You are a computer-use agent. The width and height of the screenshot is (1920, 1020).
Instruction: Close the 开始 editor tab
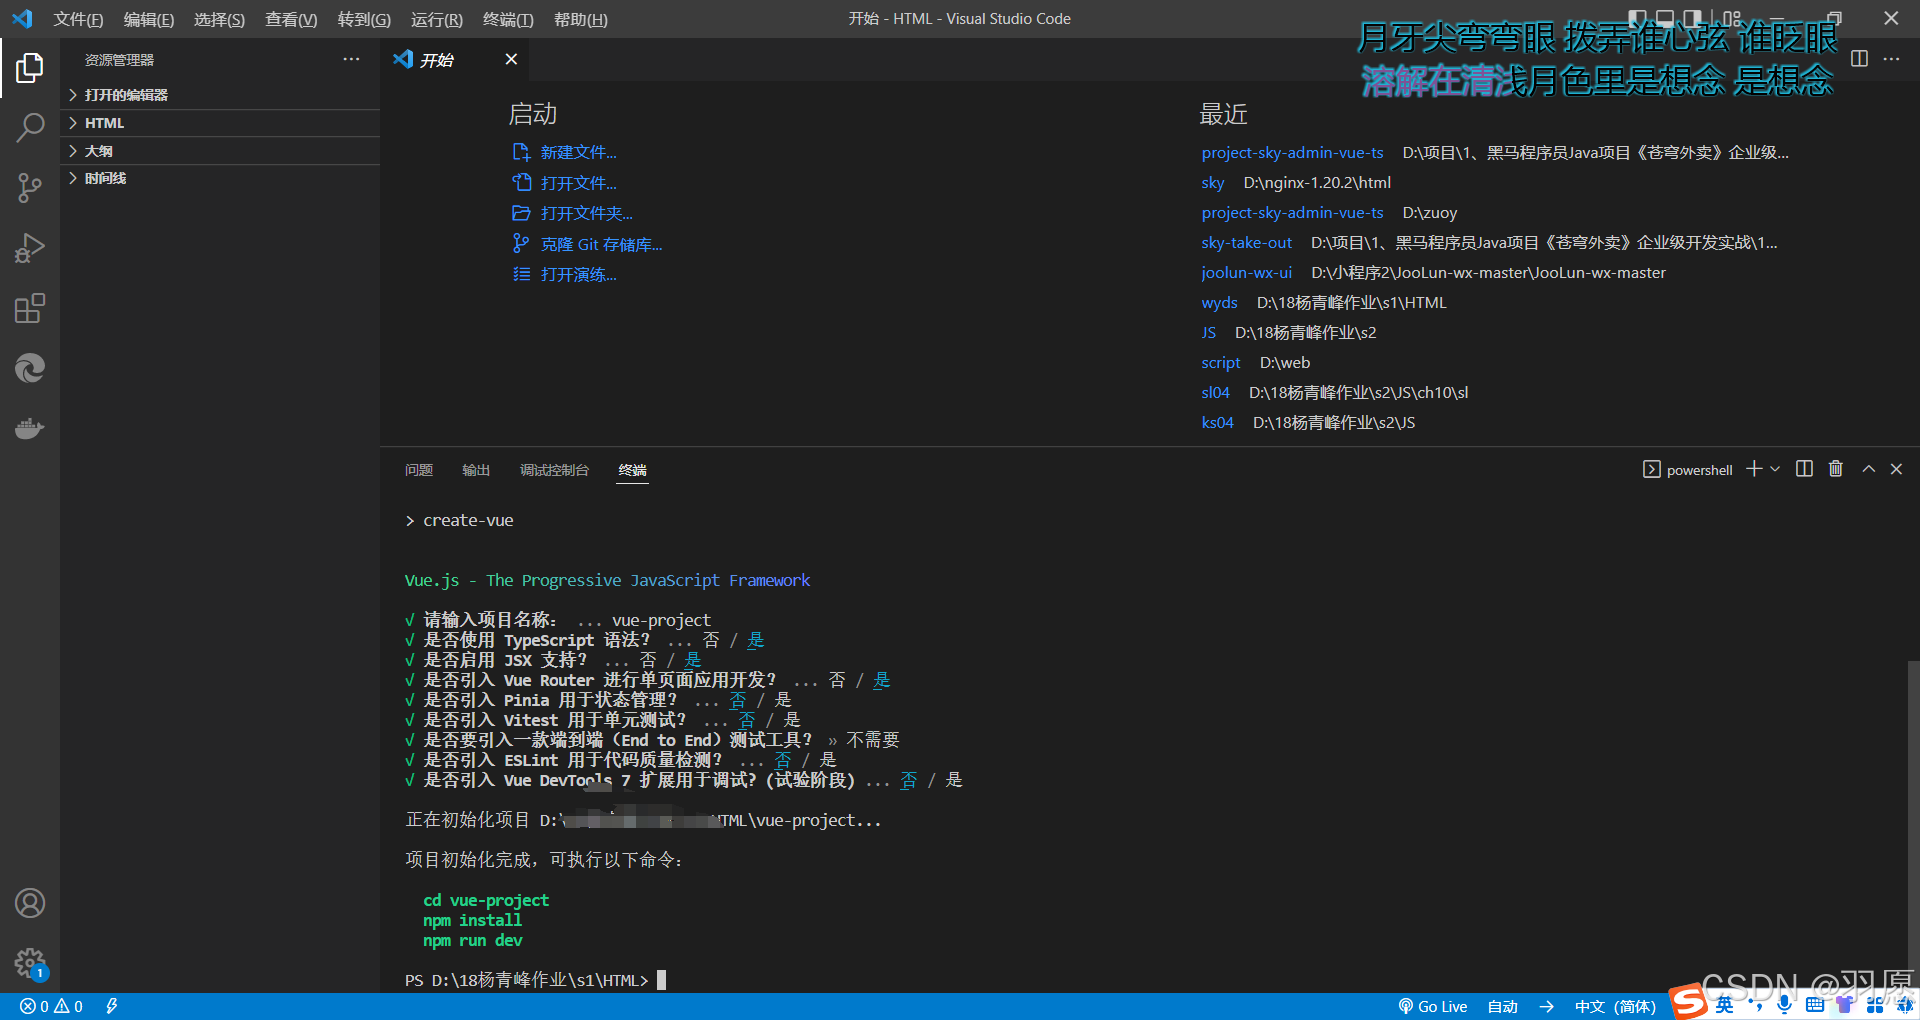pos(511,59)
